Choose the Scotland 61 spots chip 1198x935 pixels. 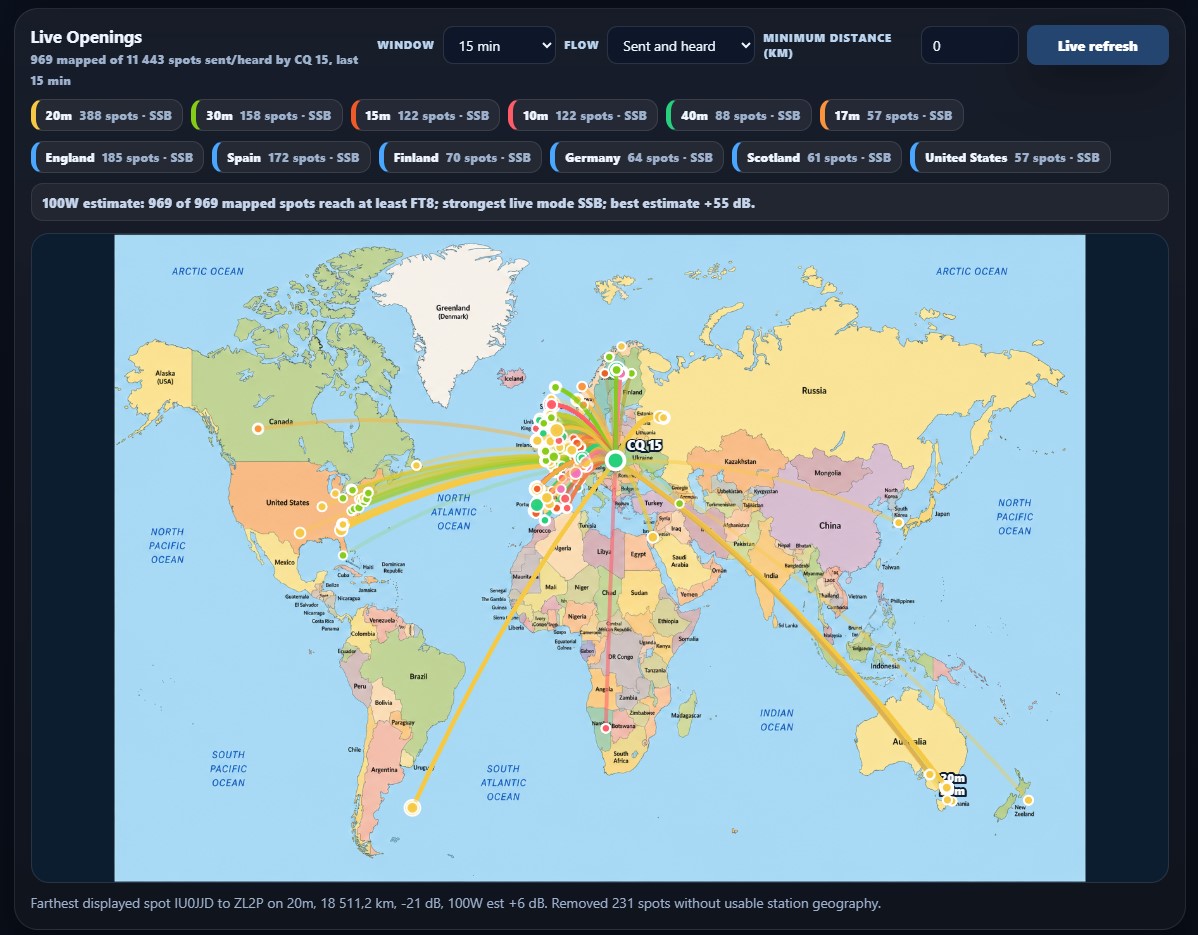tap(818, 157)
